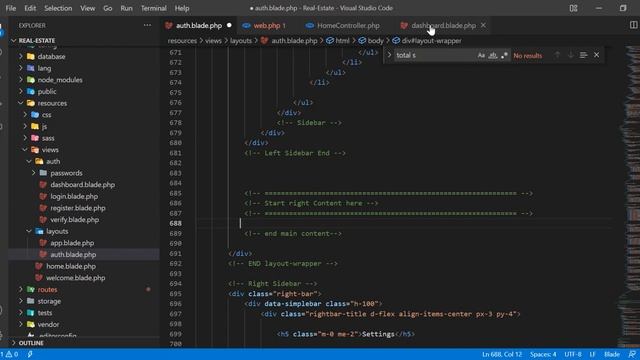Close the find widget

pos(596,55)
